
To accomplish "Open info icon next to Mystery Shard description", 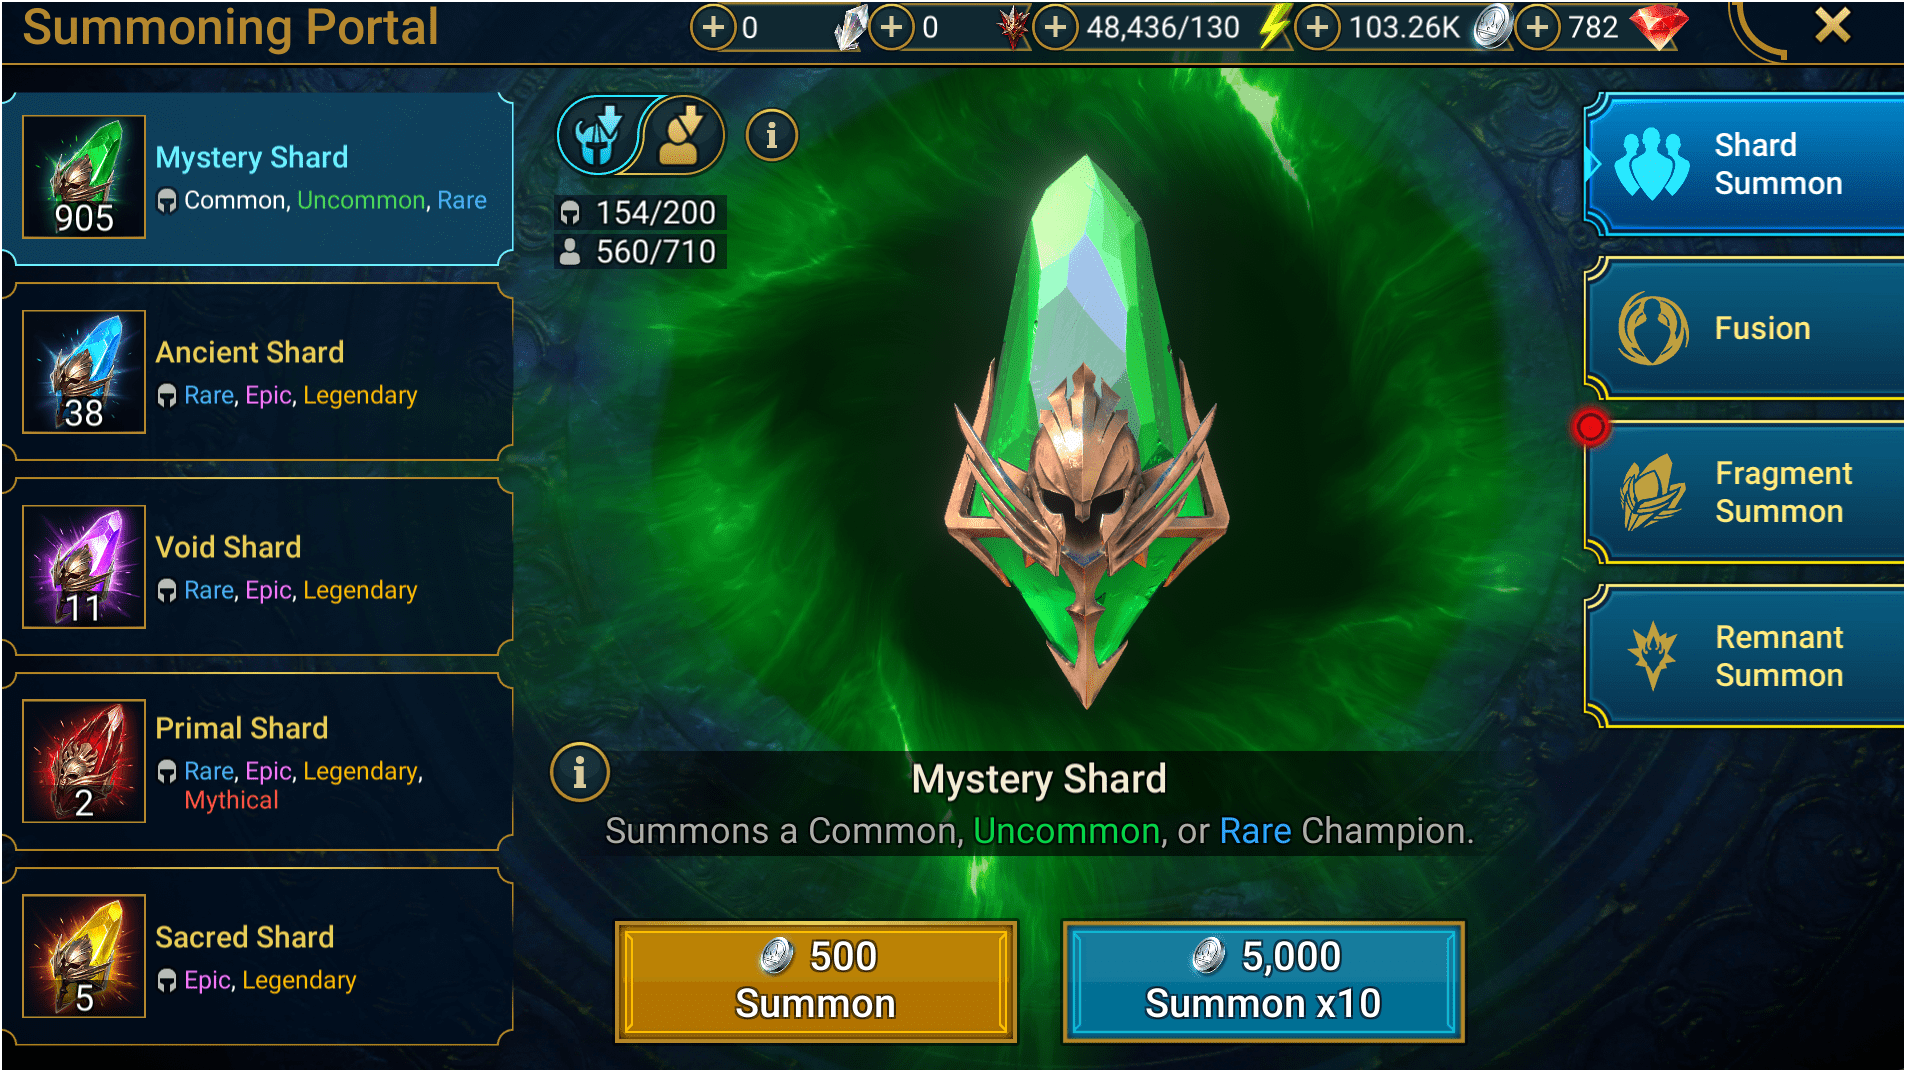I will [579, 772].
